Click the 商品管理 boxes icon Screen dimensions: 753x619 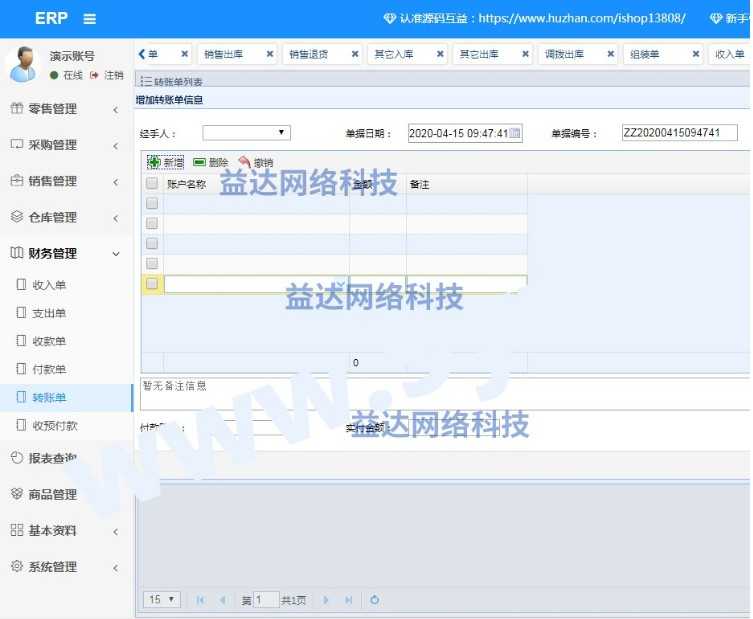coord(17,494)
